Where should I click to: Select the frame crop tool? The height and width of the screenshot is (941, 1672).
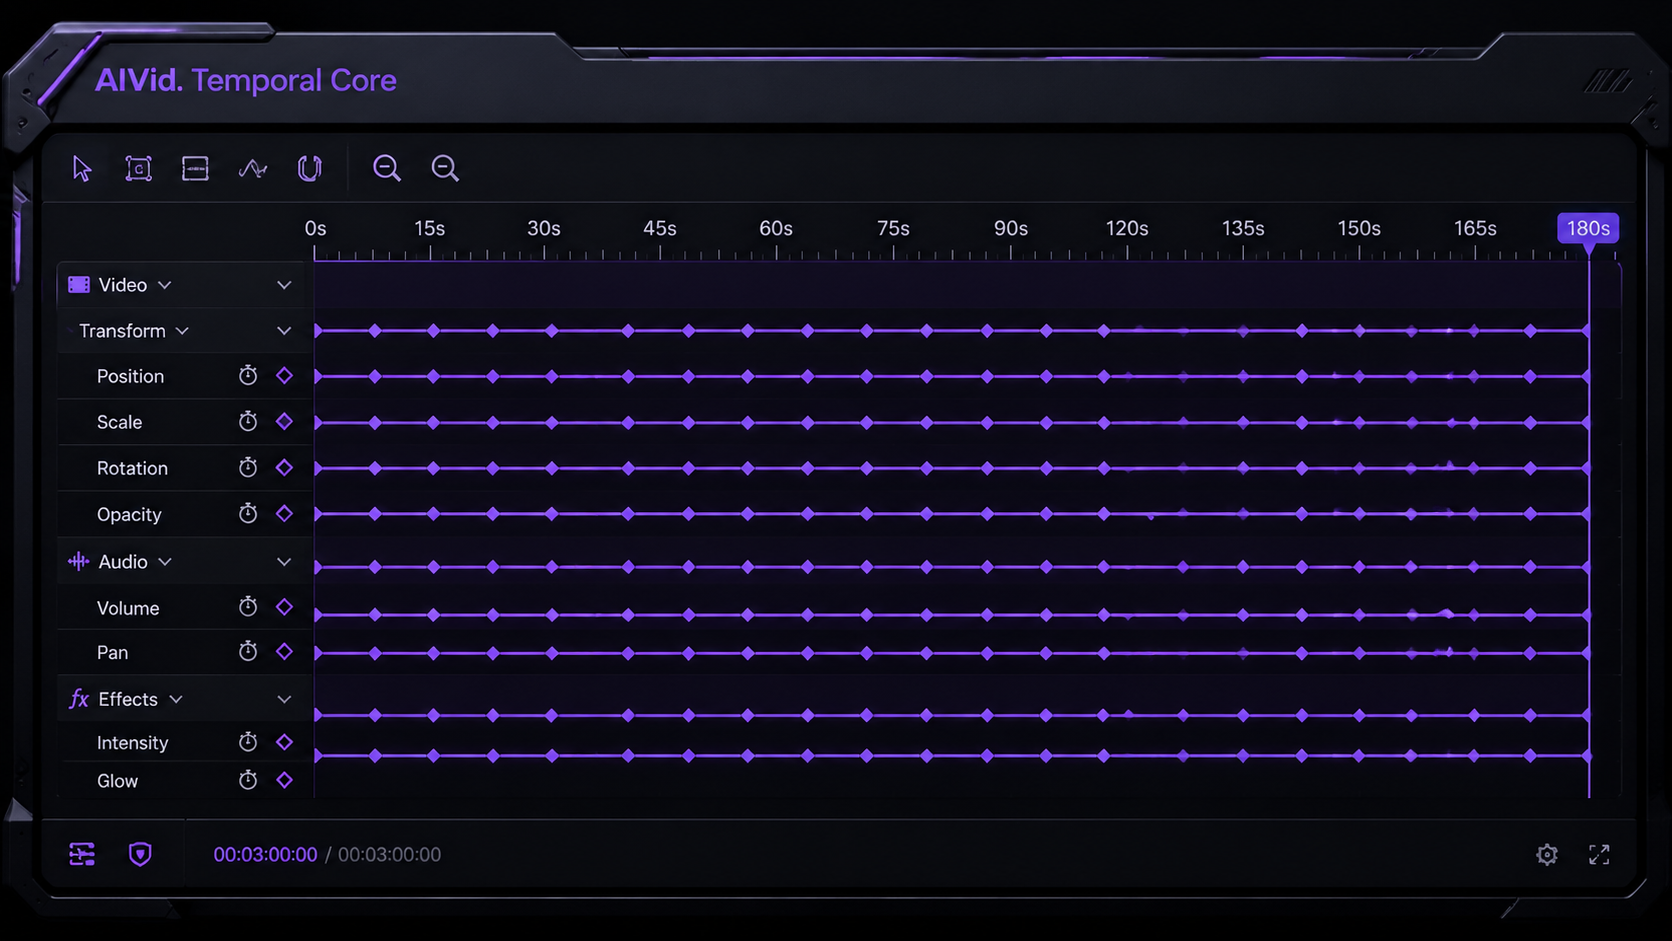(138, 168)
